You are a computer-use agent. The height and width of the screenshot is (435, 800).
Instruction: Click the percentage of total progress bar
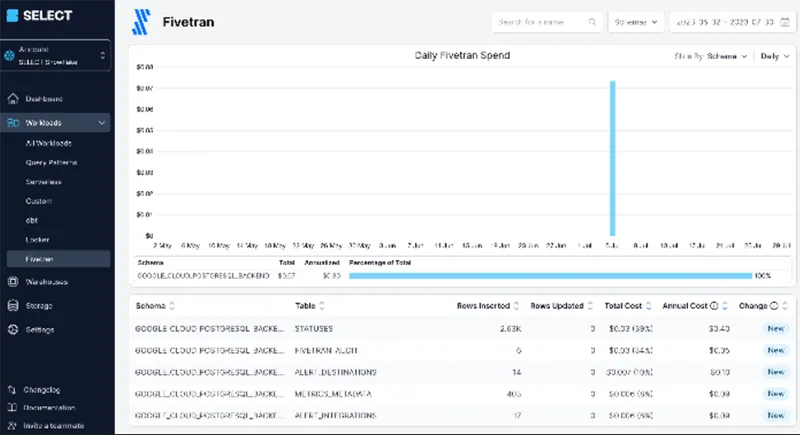551,276
